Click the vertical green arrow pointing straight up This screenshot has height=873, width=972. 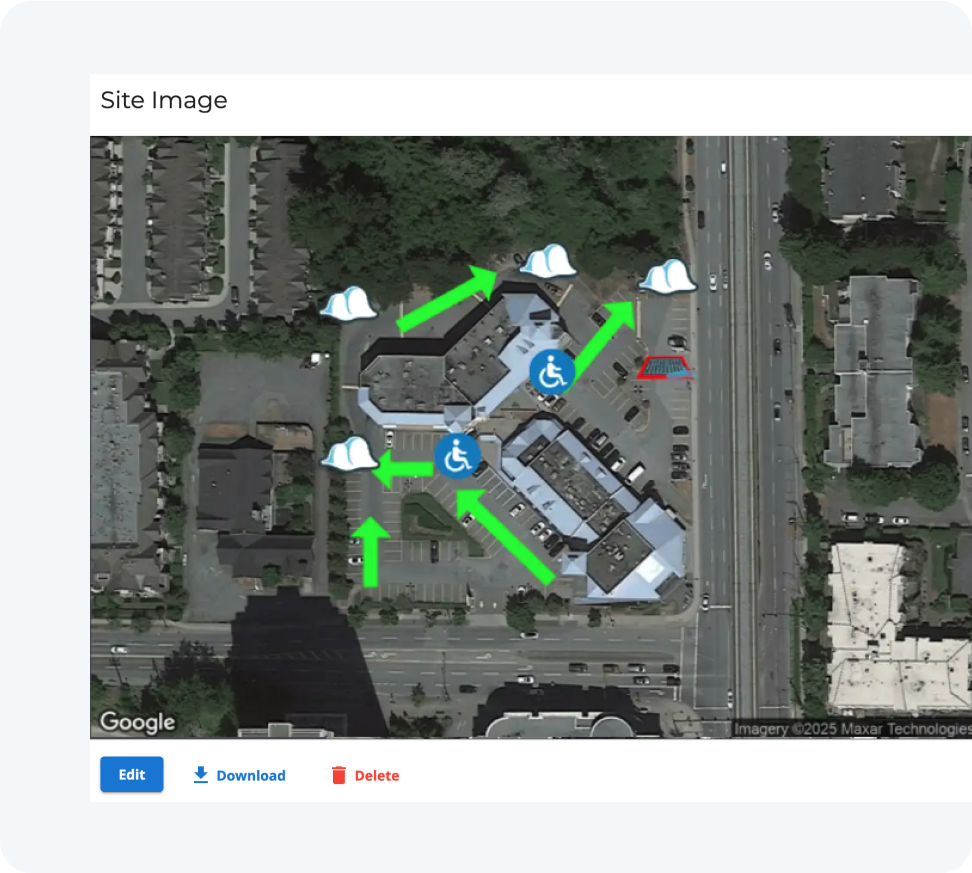click(x=370, y=552)
